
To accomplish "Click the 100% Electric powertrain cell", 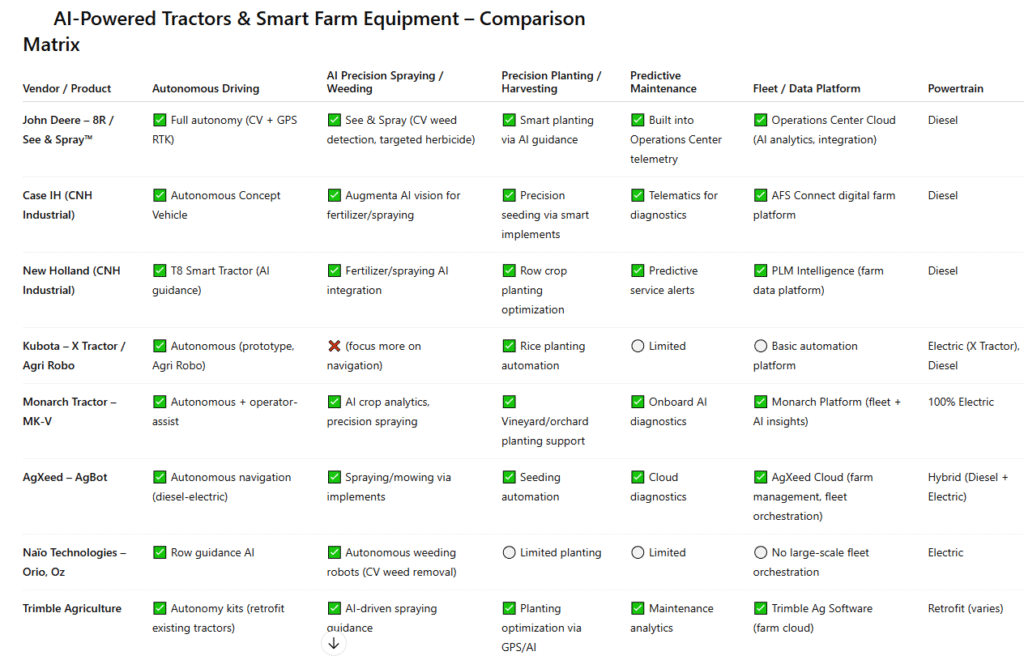I will pyautogui.click(x=961, y=402).
